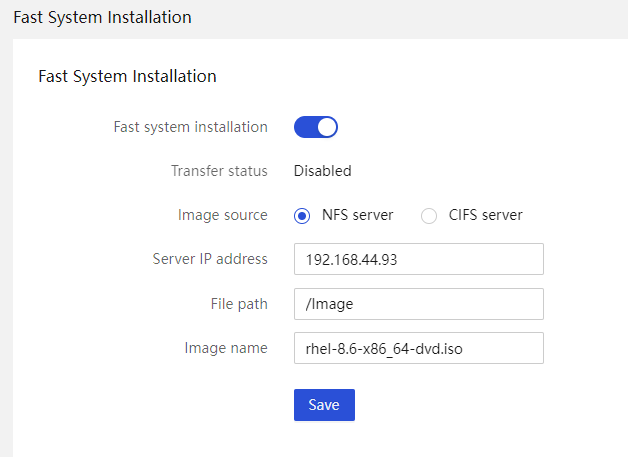The height and width of the screenshot is (457, 628).
Task: Click the 'Fast system installation' field label
Action: (x=191, y=127)
